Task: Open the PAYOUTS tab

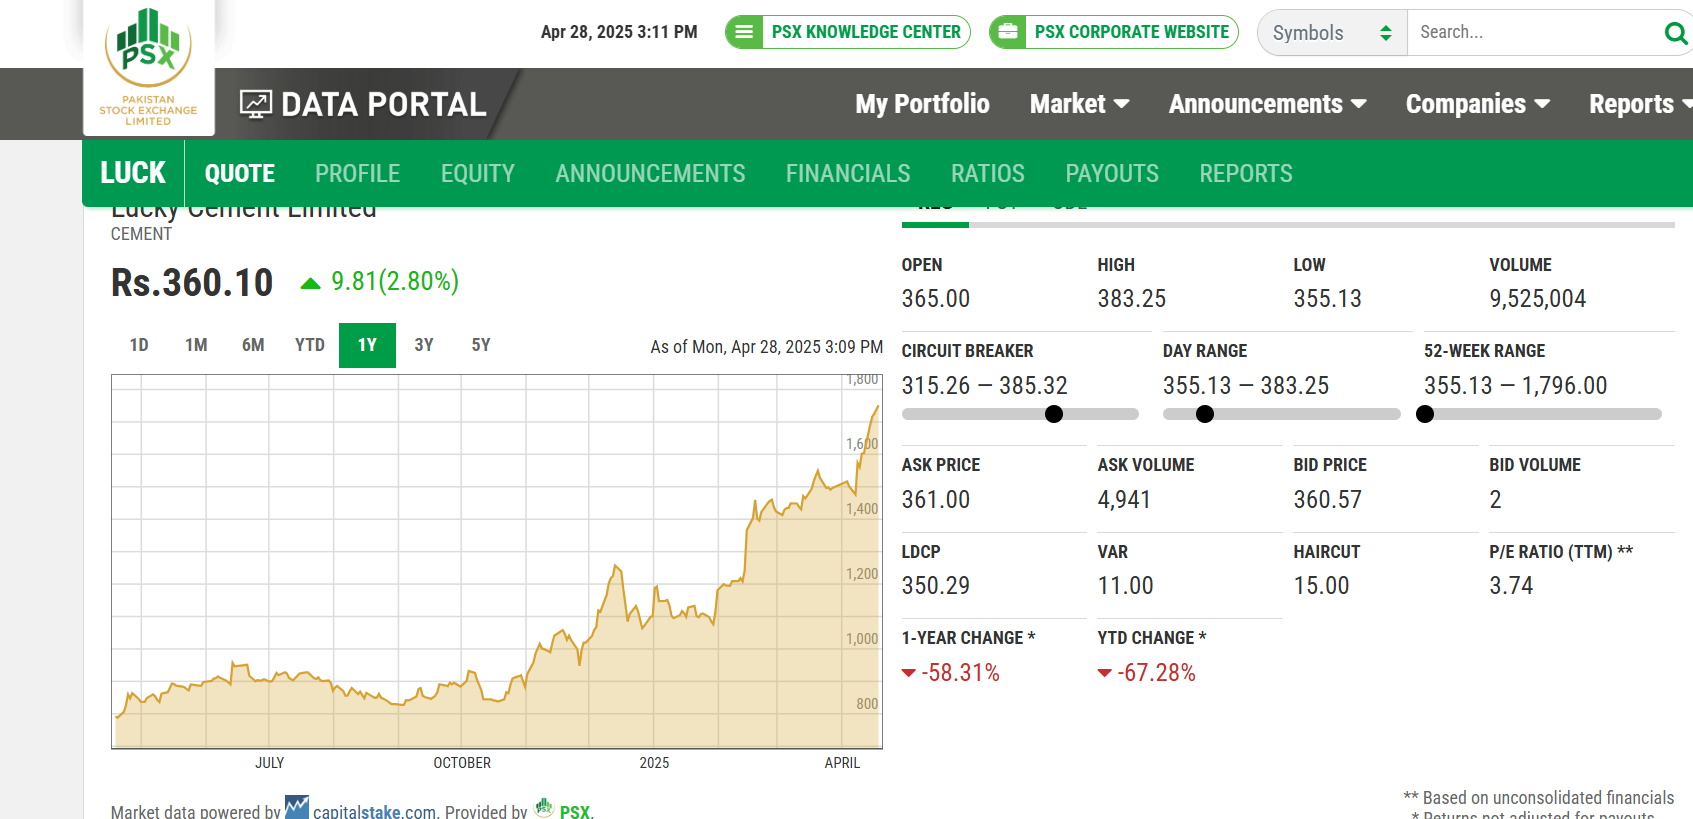Action: (x=1112, y=174)
